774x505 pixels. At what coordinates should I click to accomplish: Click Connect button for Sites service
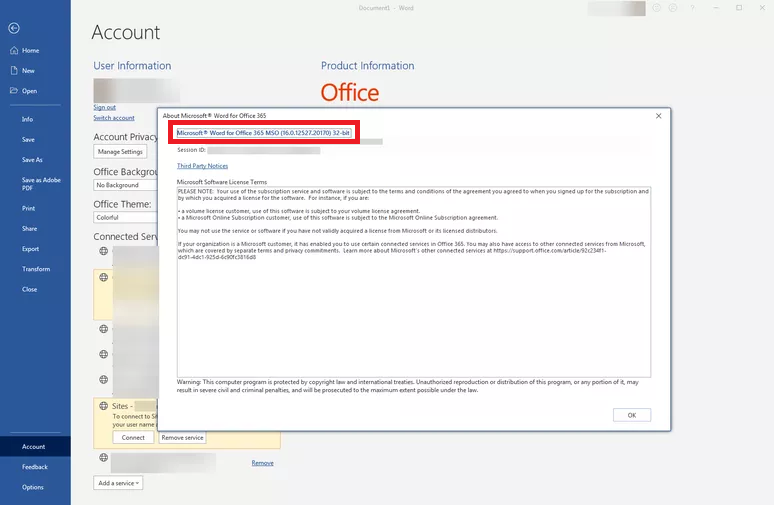point(133,437)
